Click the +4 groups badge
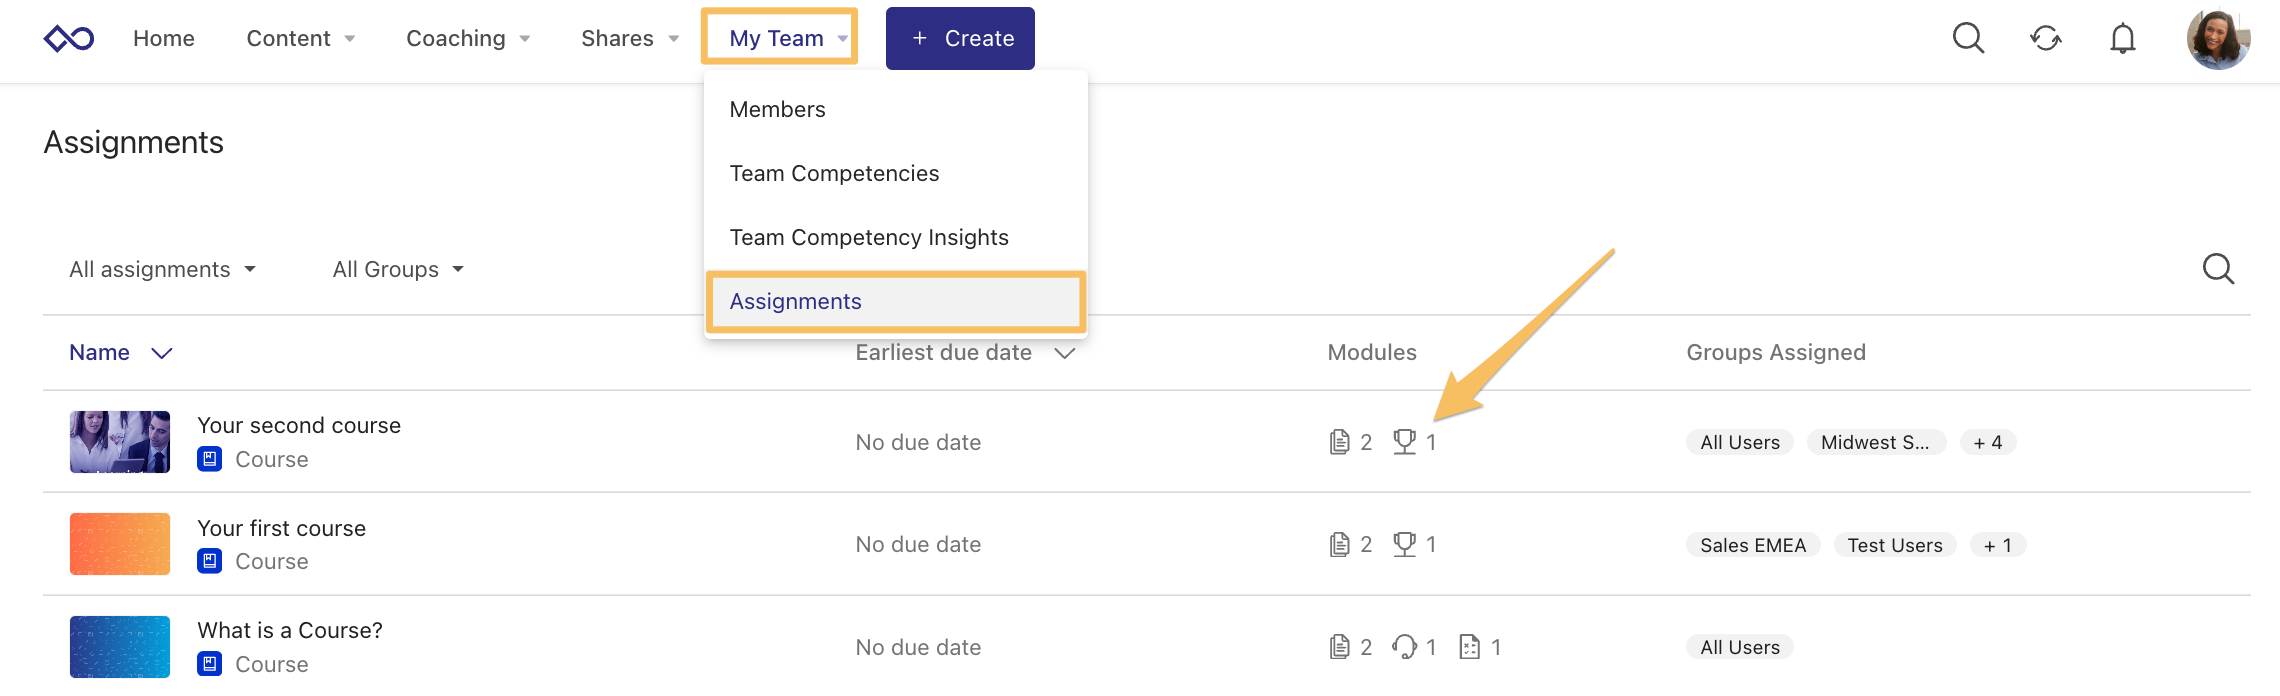The width and height of the screenshot is (2280, 696). coord(1988,442)
